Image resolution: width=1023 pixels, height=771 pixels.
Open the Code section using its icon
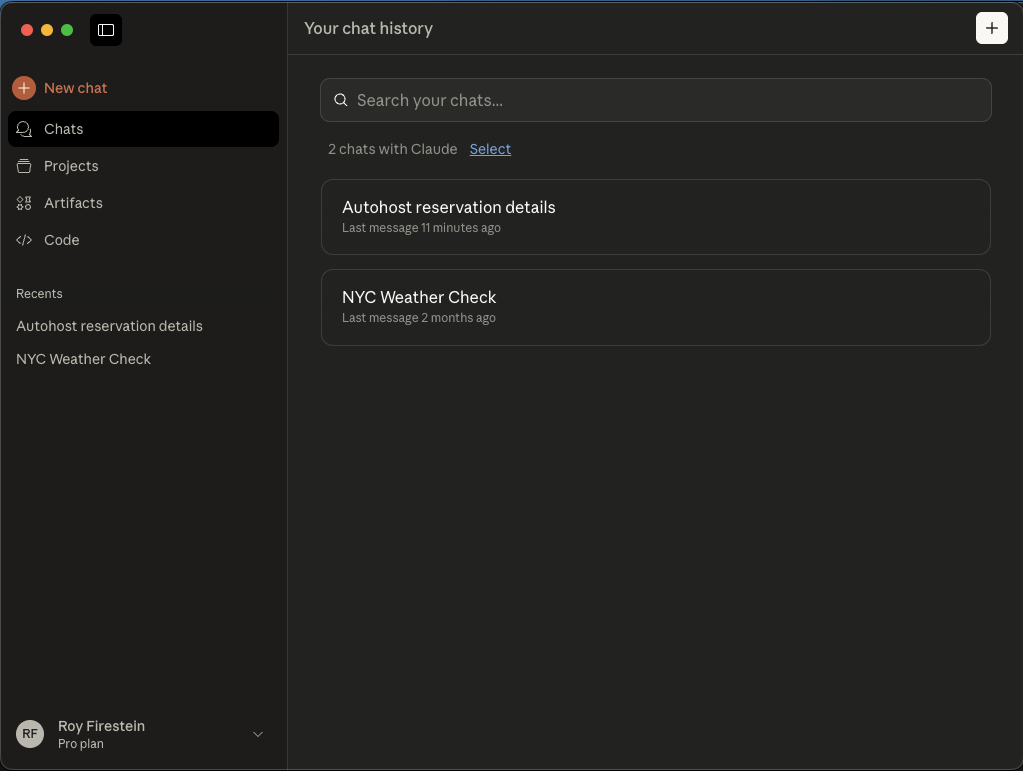tap(24, 240)
